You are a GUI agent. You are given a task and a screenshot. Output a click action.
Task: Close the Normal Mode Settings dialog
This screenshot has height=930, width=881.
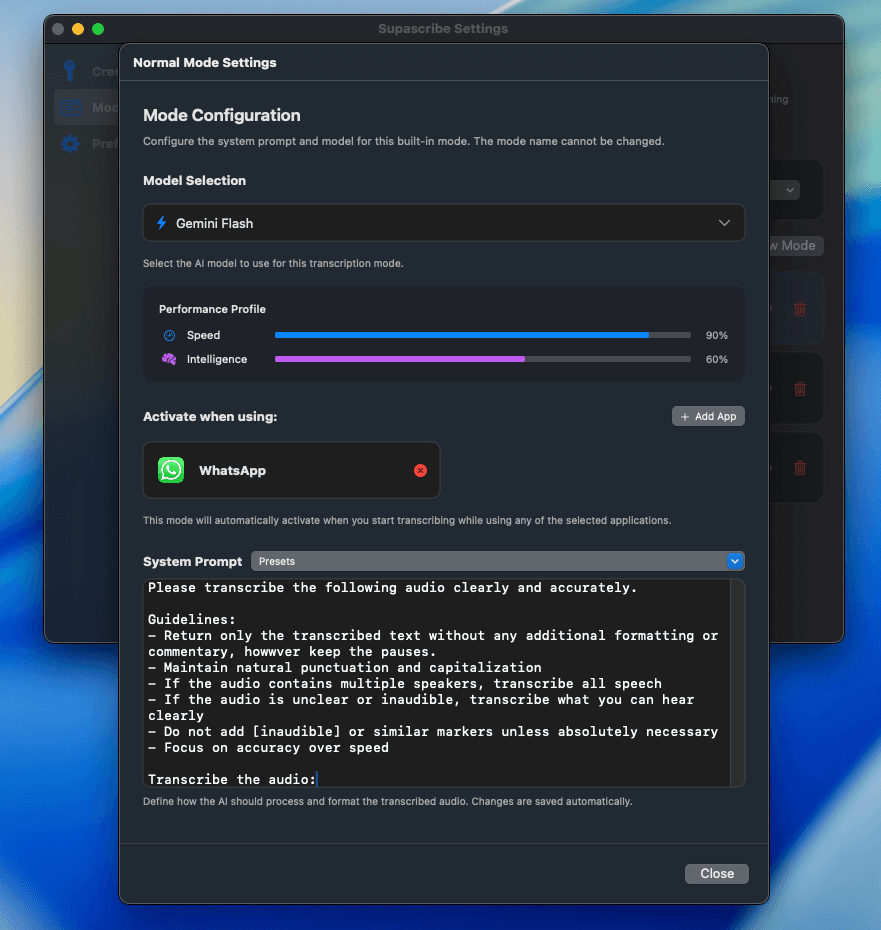[x=716, y=873]
